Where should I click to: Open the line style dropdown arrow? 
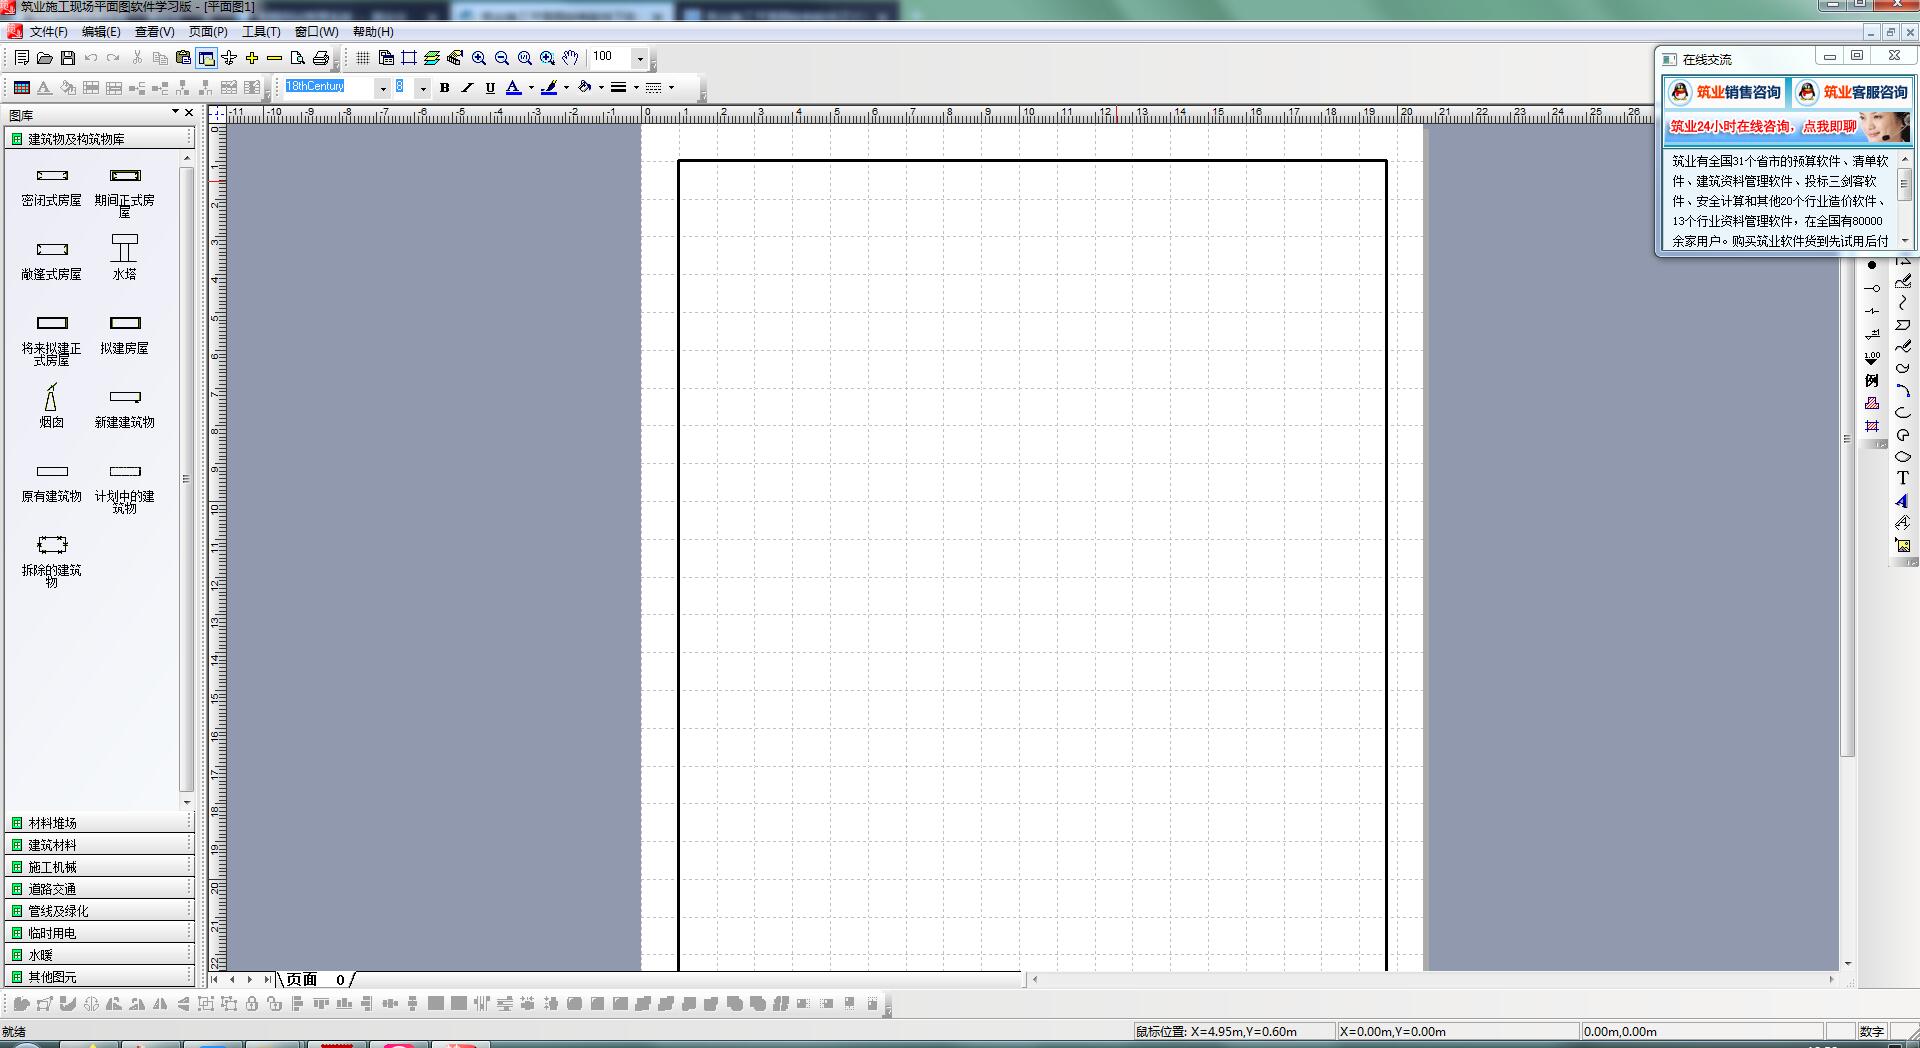(x=671, y=88)
